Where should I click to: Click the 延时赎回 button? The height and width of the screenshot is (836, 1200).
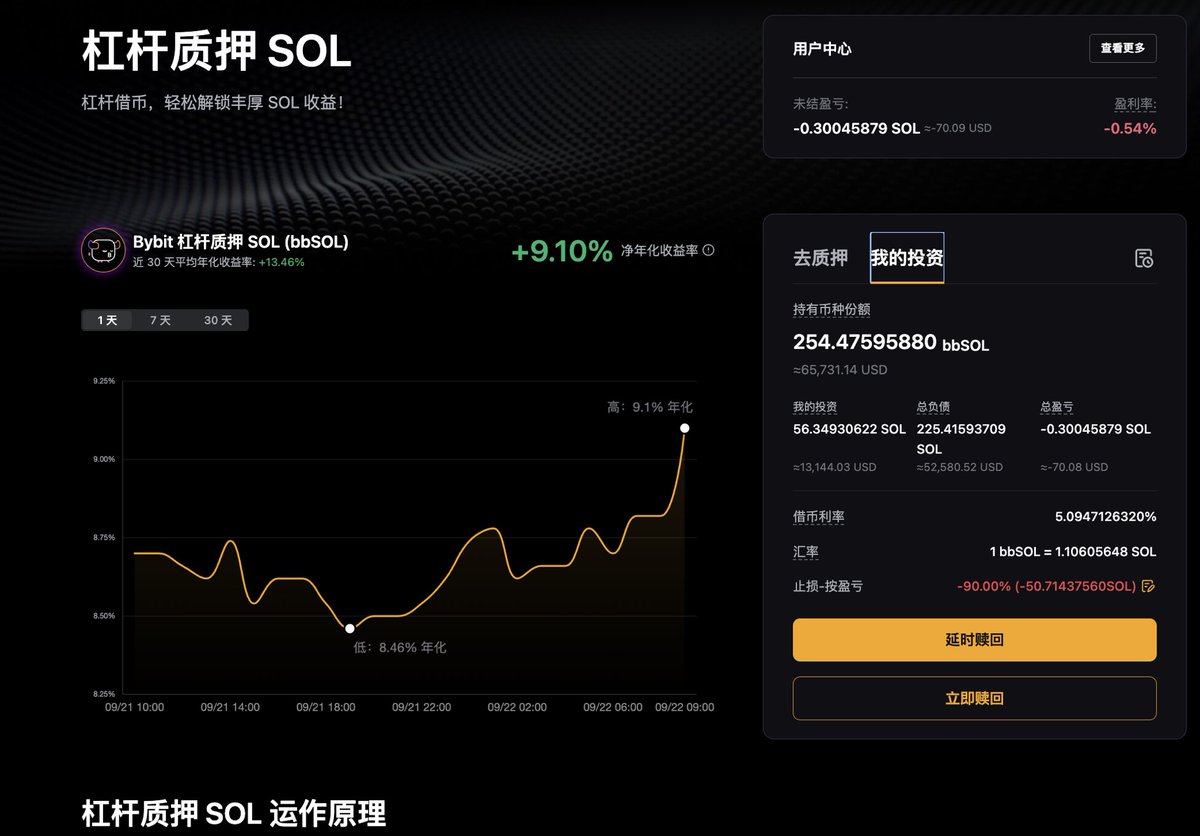[975, 640]
